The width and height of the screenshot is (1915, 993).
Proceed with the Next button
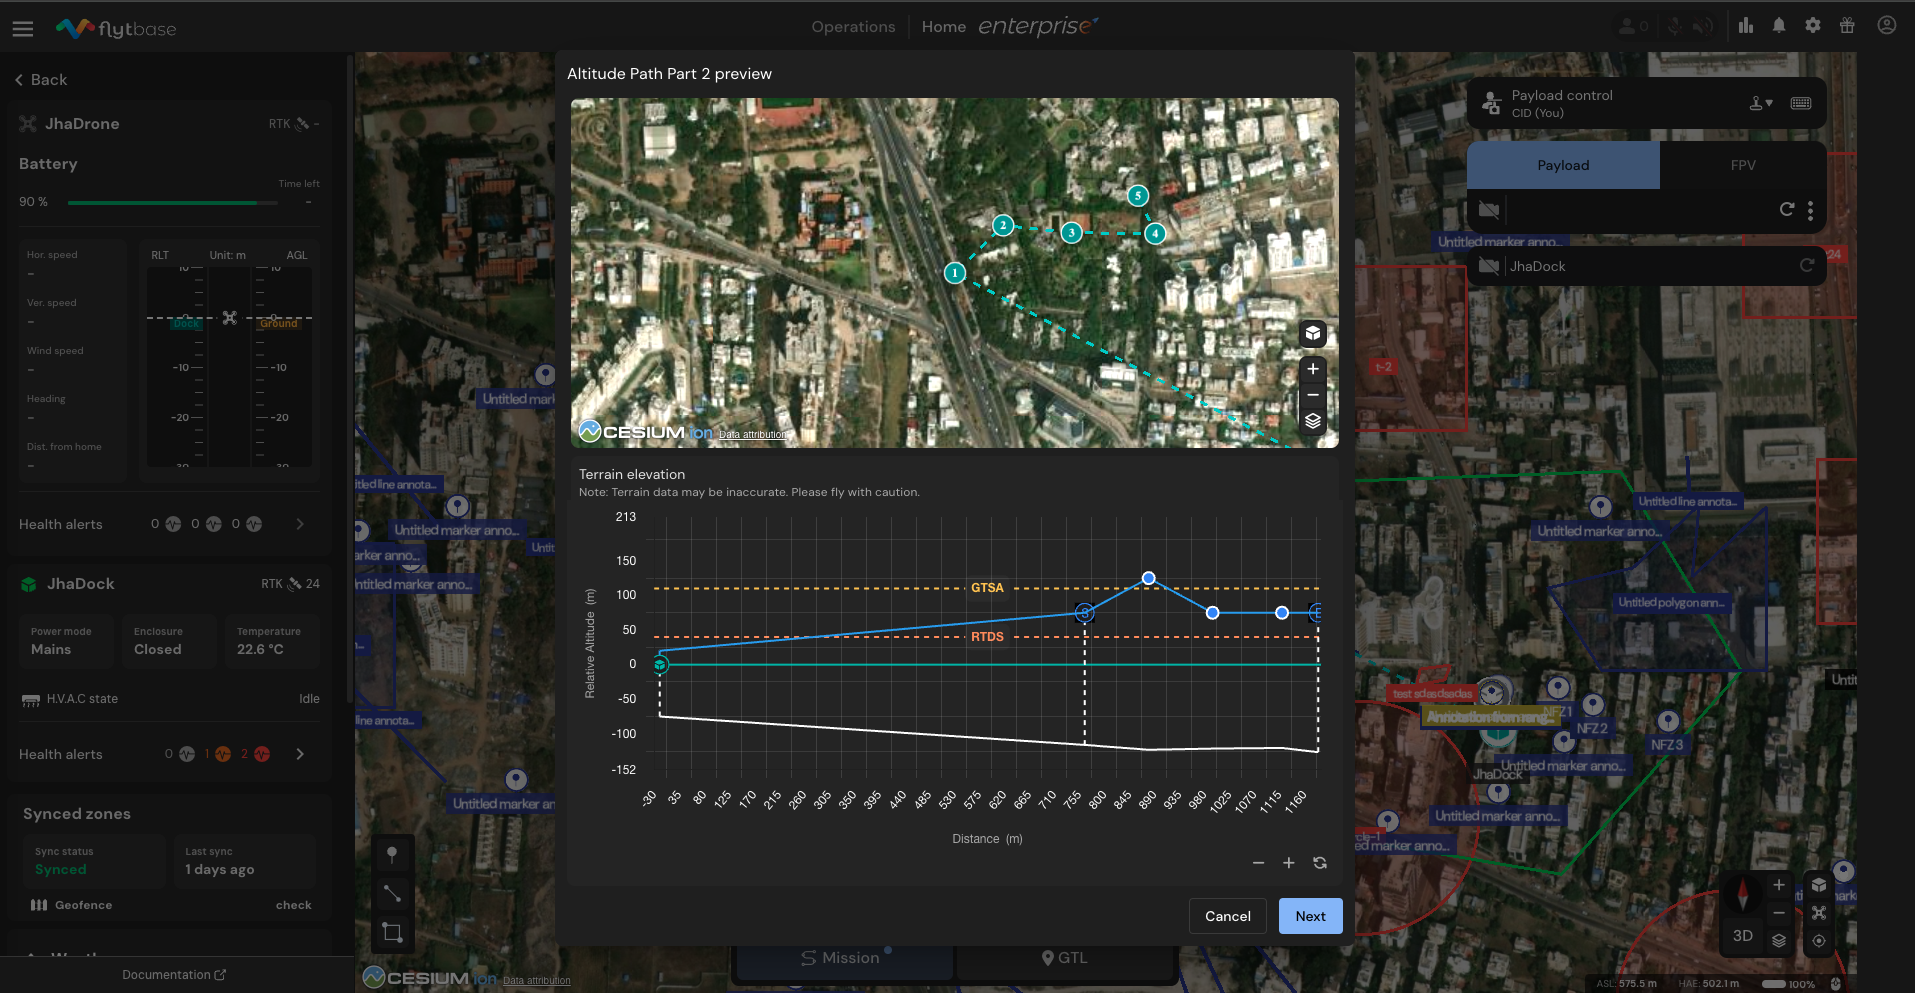coord(1310,916)
